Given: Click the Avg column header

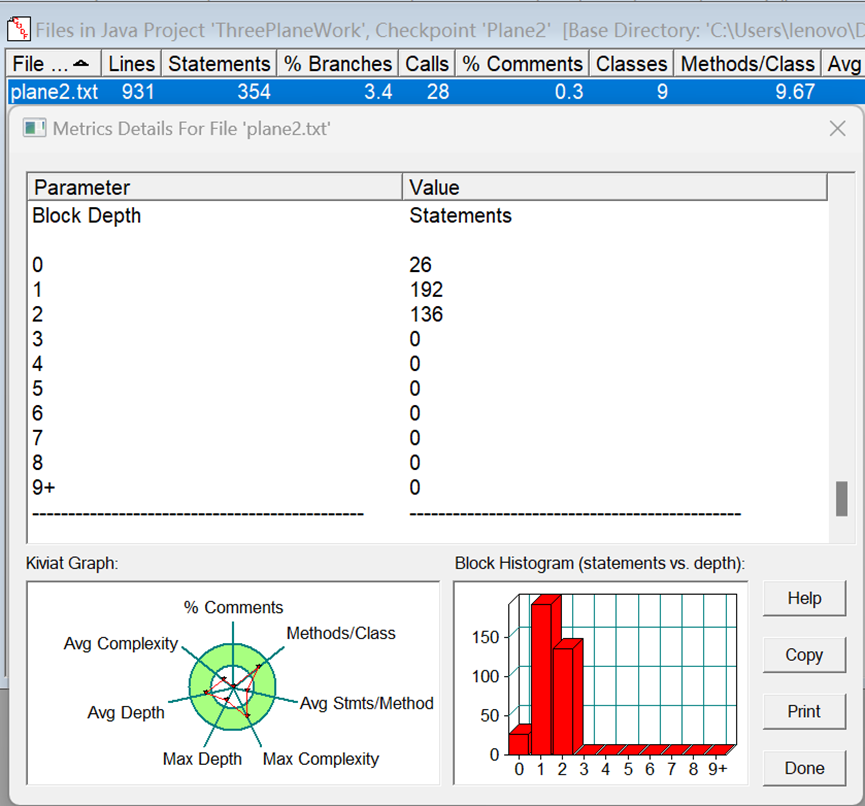Looking at the screenshot, I should [843, 64].
